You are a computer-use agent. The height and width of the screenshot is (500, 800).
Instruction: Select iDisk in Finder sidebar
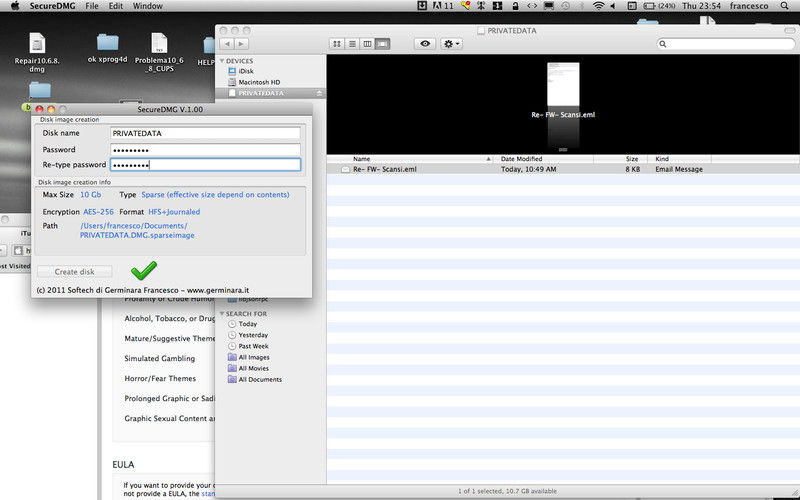pos(246,71)
